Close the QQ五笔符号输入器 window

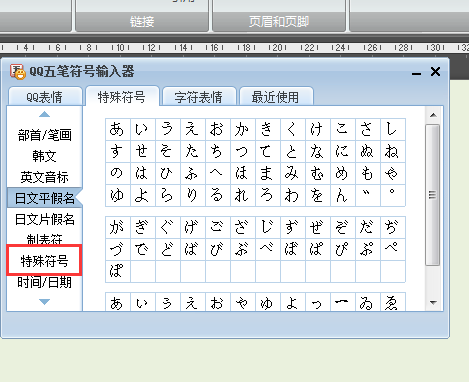tap(435, 71)
